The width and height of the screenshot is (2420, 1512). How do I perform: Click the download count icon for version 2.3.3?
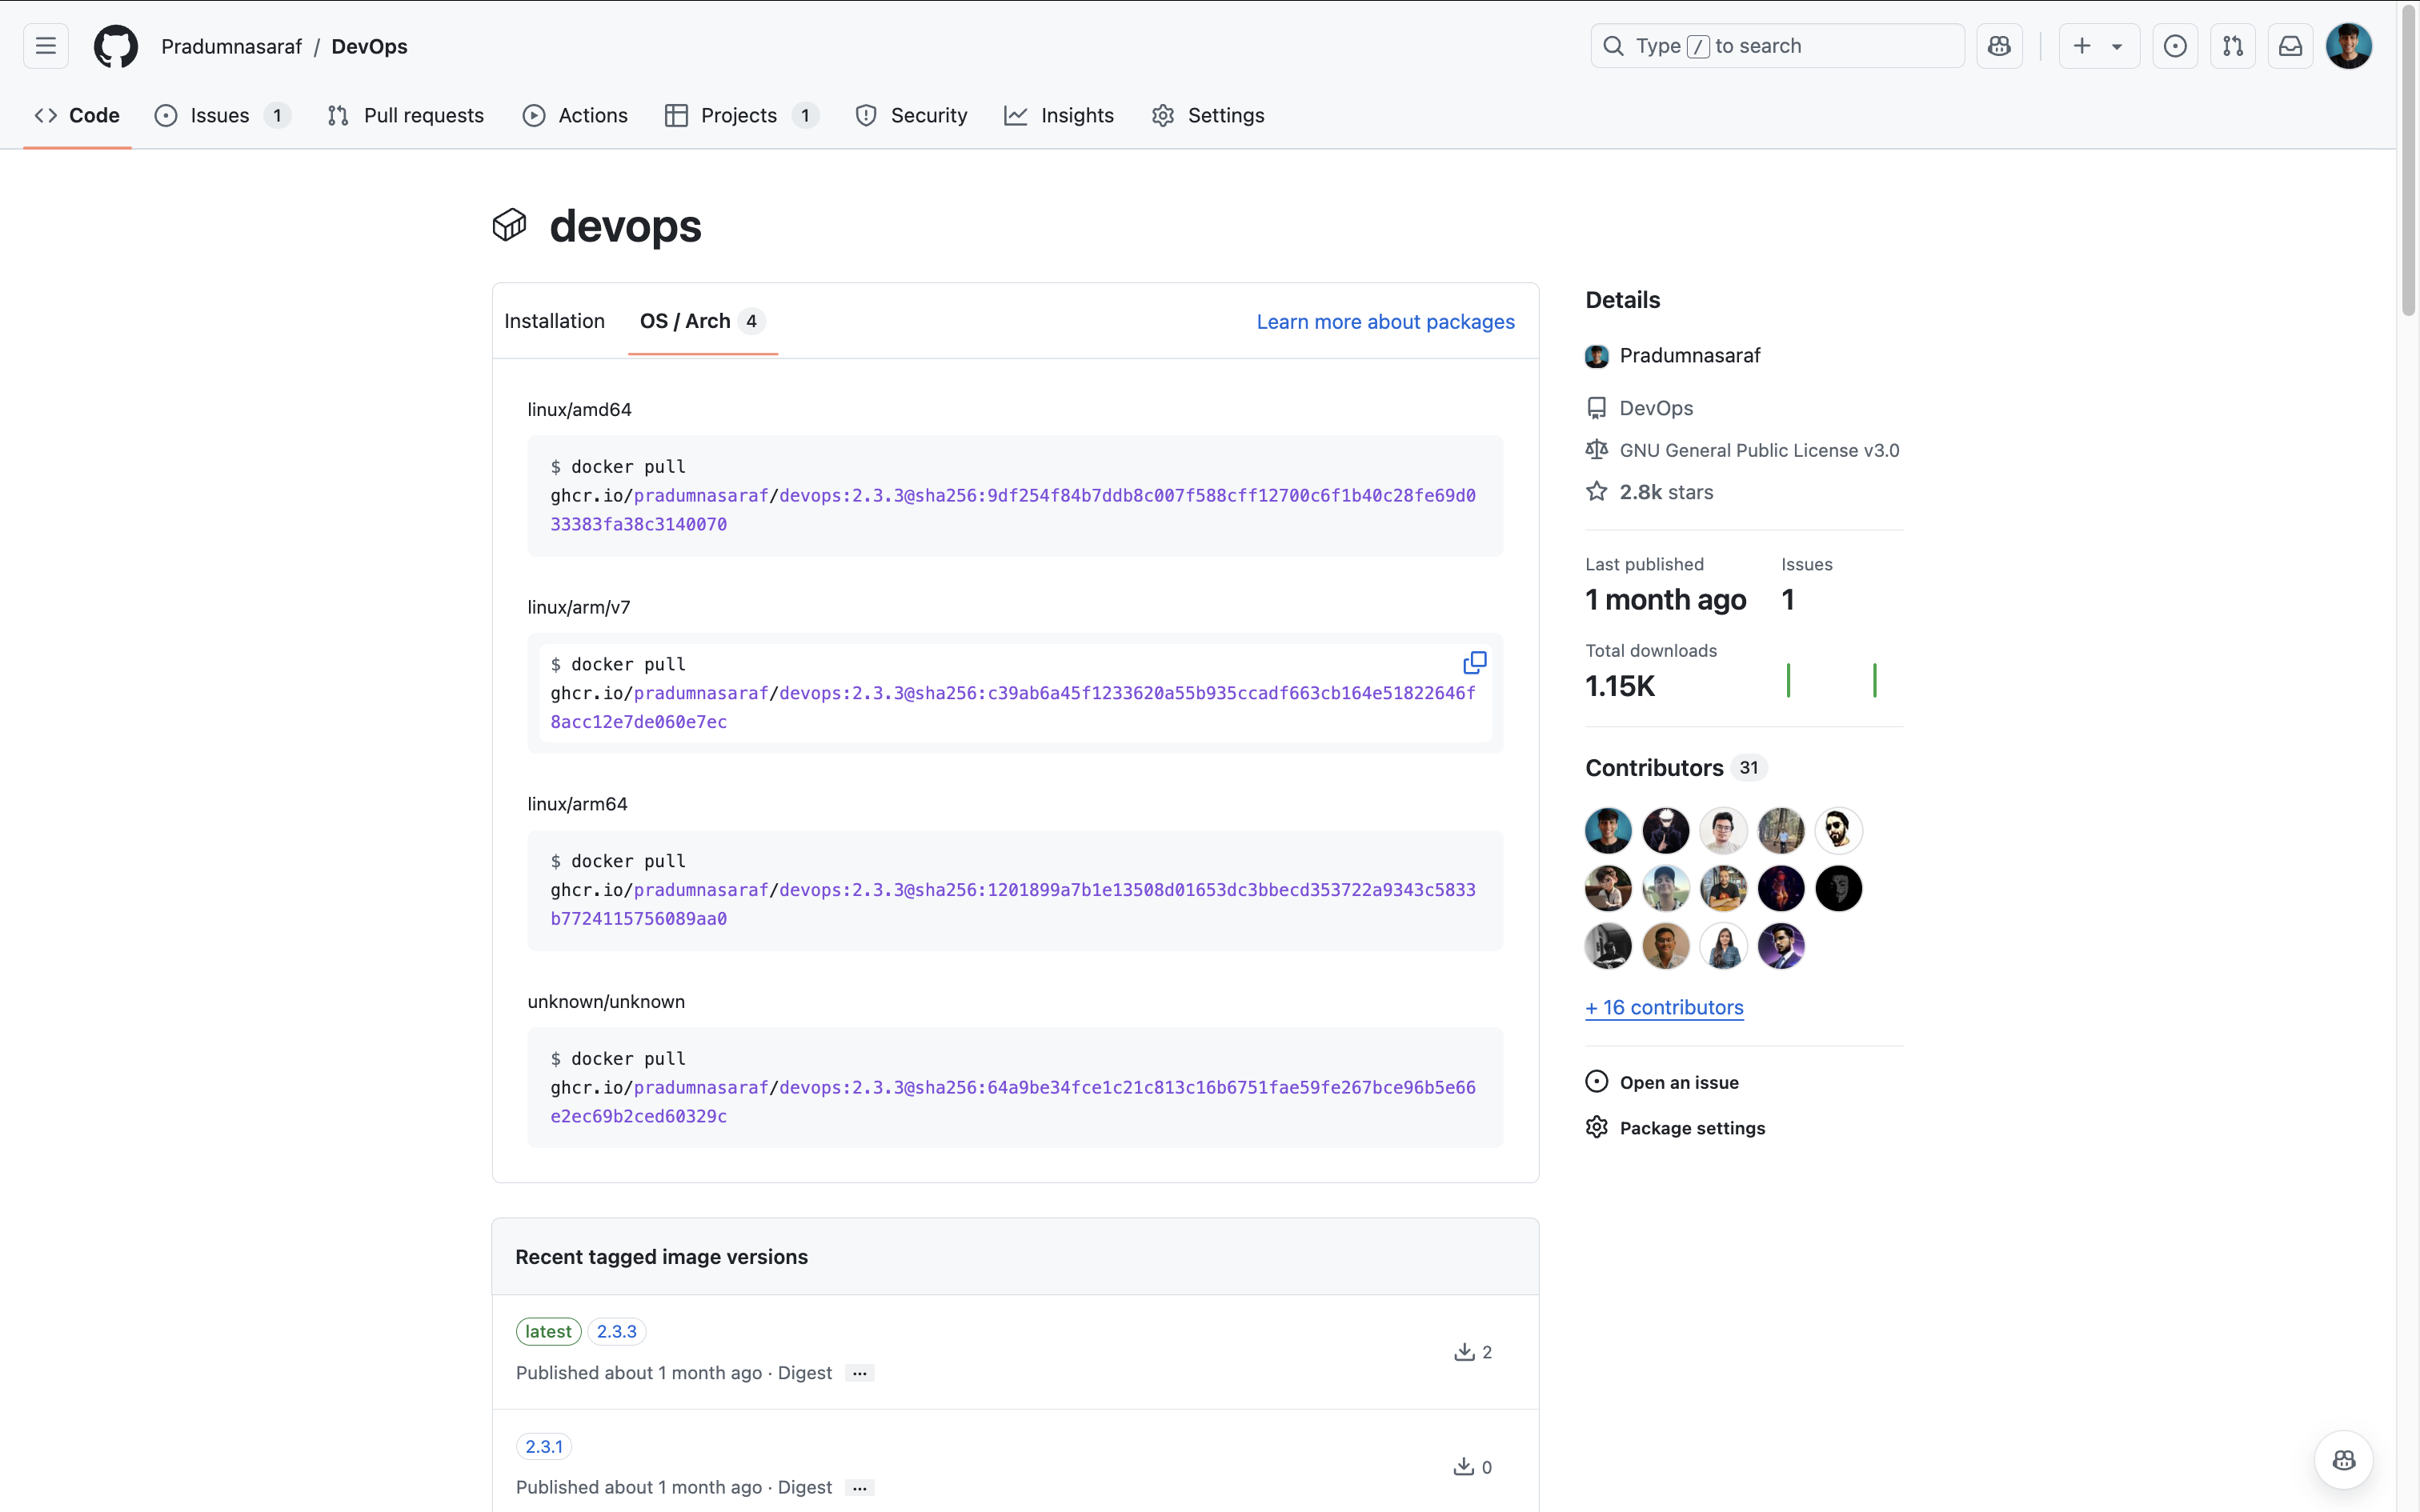click(x=1463, y=1351)
